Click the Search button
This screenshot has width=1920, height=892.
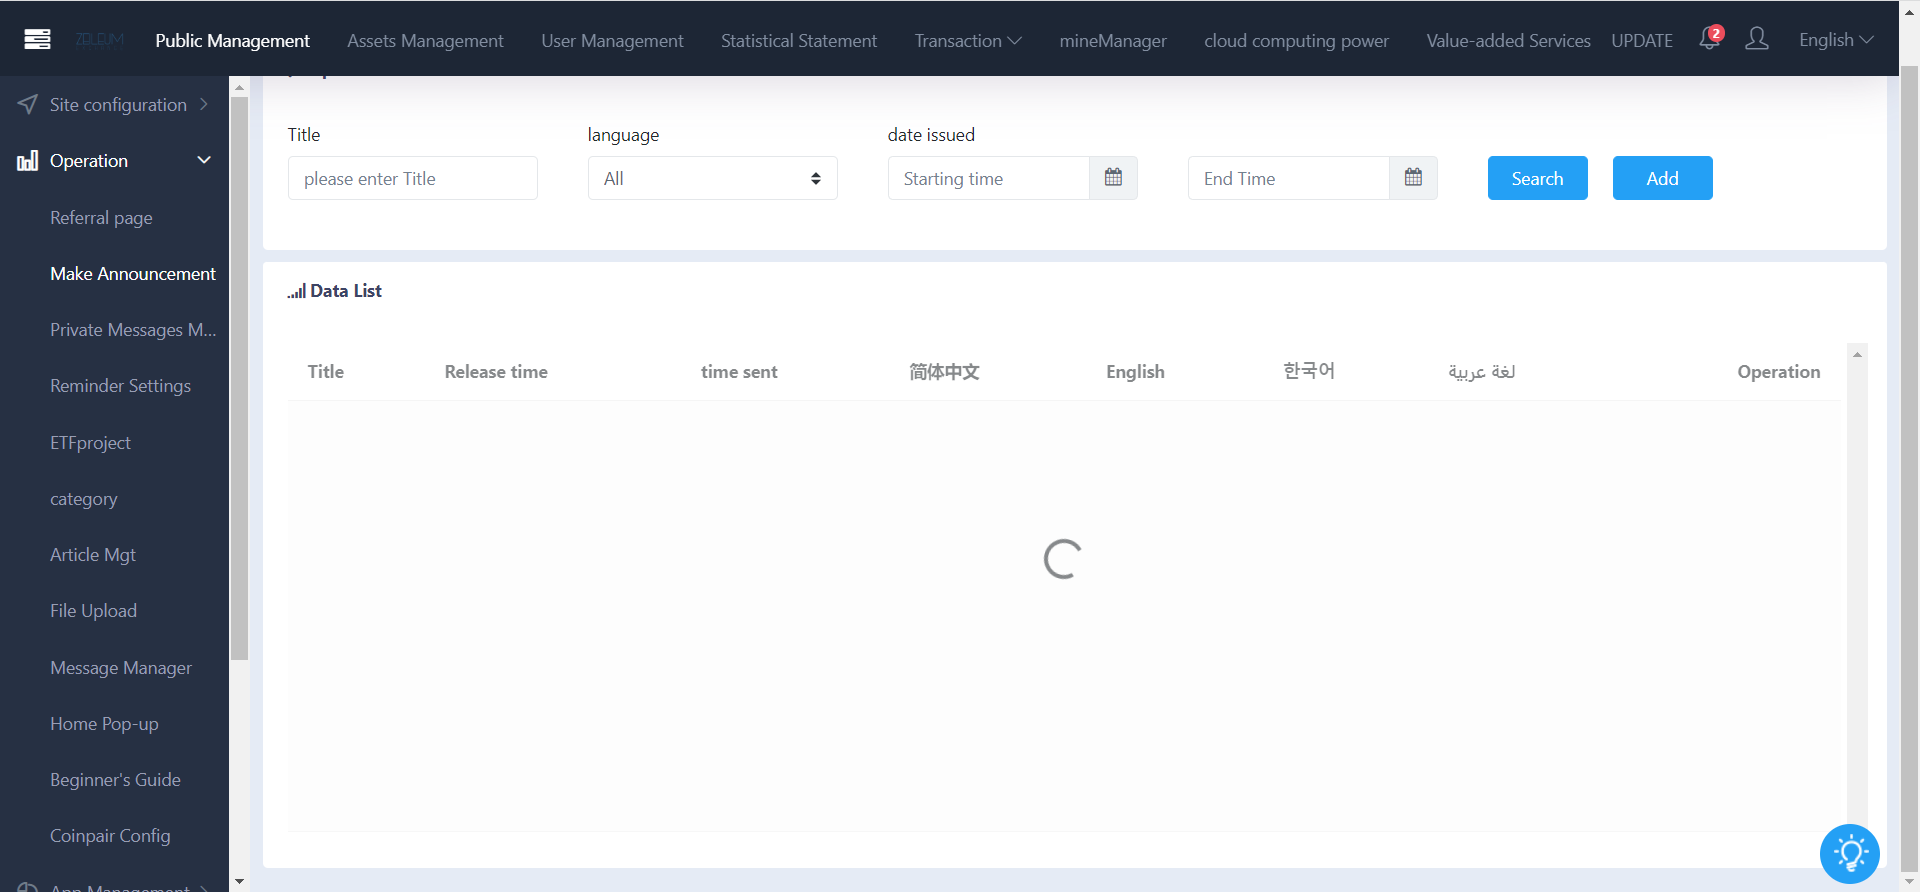(x=1538, y=178)
